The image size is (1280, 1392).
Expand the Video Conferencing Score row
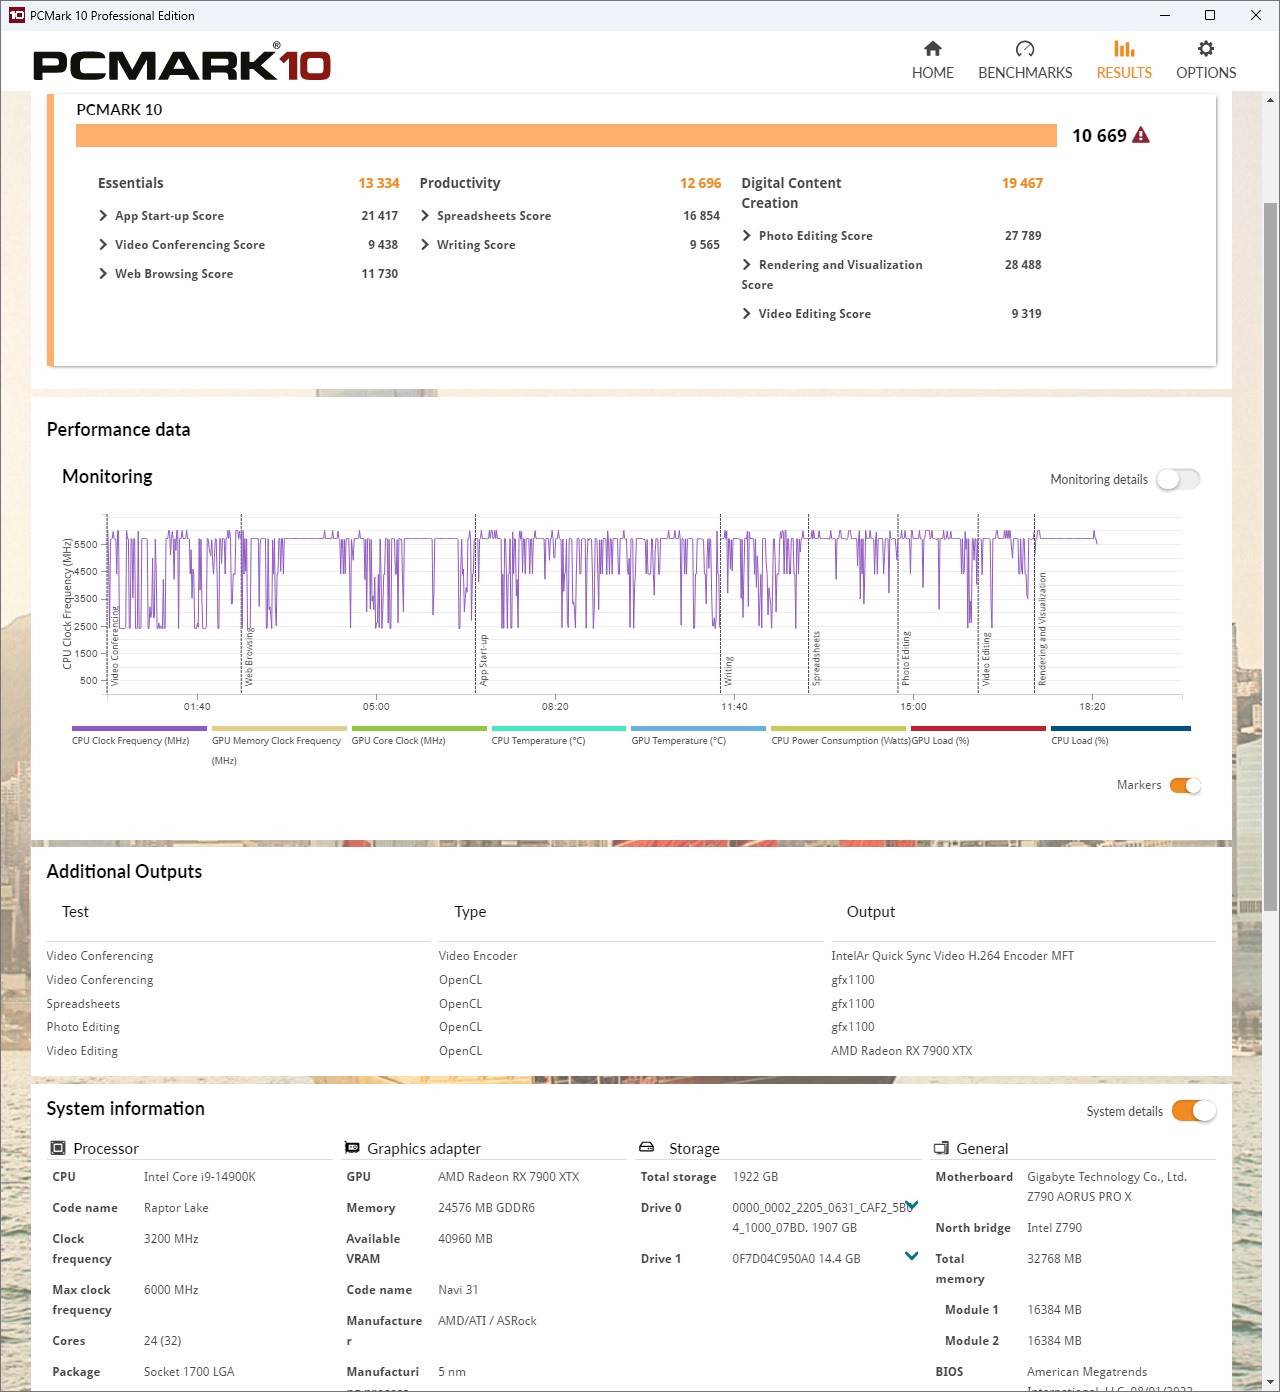(x=103, y=245)
